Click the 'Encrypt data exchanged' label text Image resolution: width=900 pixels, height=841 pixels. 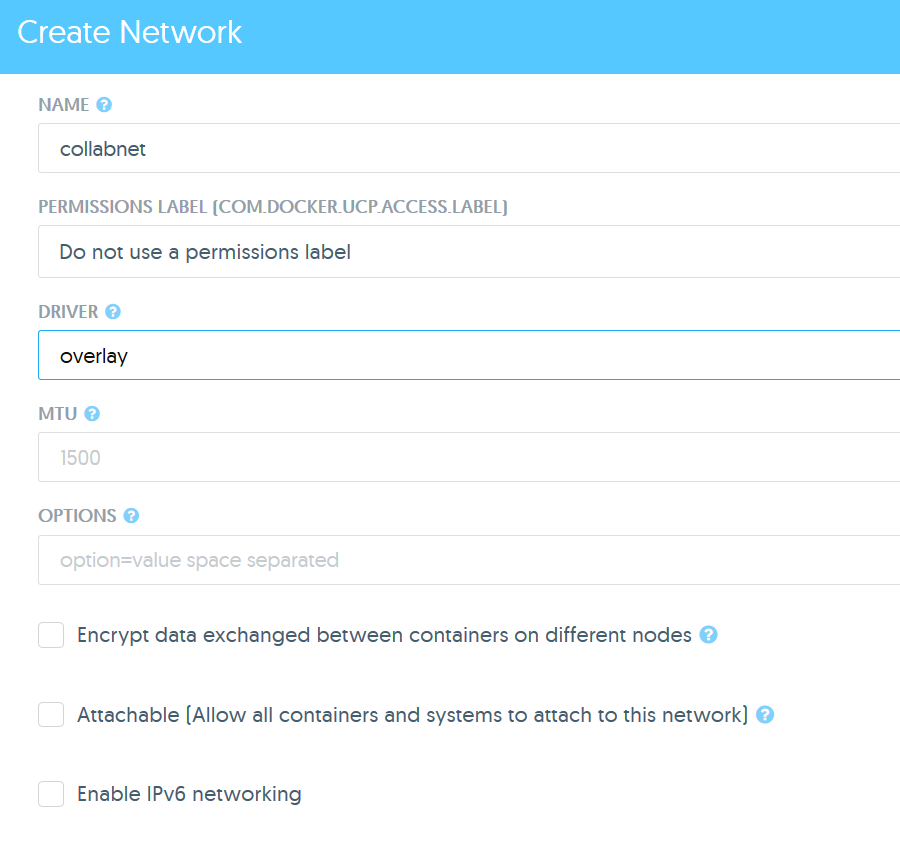pyautogui.click(x=384, y=635)
